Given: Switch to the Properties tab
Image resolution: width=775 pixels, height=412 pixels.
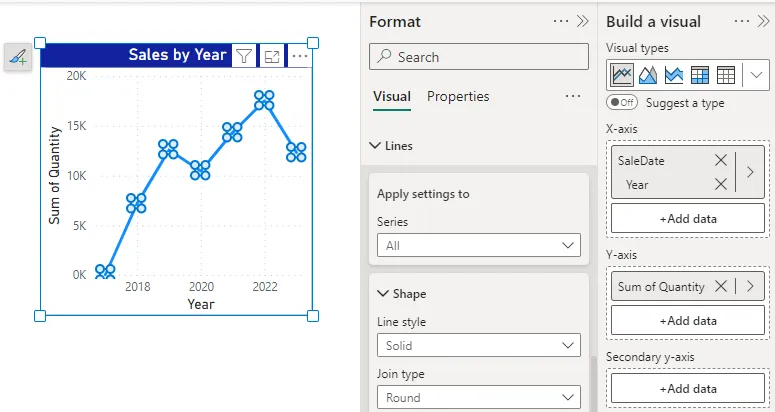Looking at the screenshot, I should click(x=458, y=97).
